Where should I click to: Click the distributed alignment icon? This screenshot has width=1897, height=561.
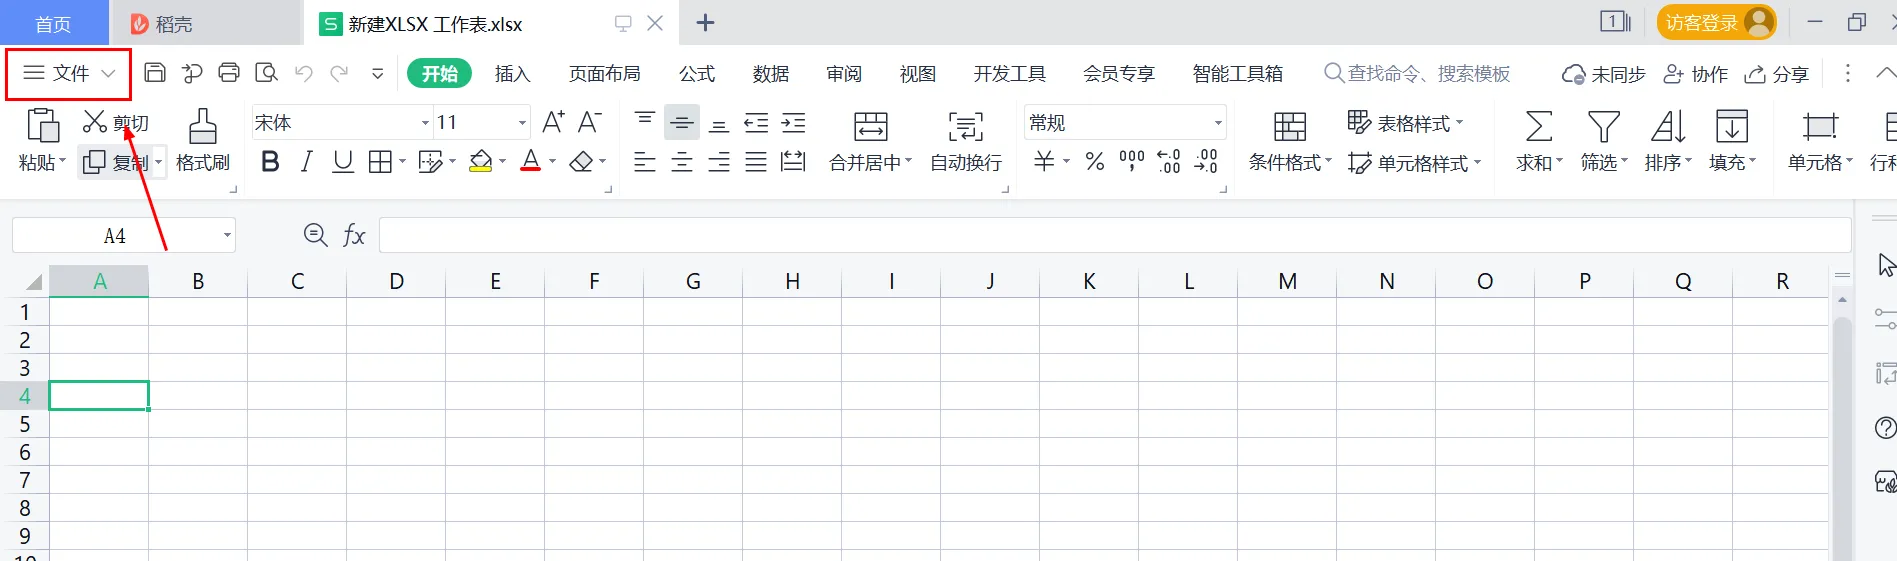(793, 162)
